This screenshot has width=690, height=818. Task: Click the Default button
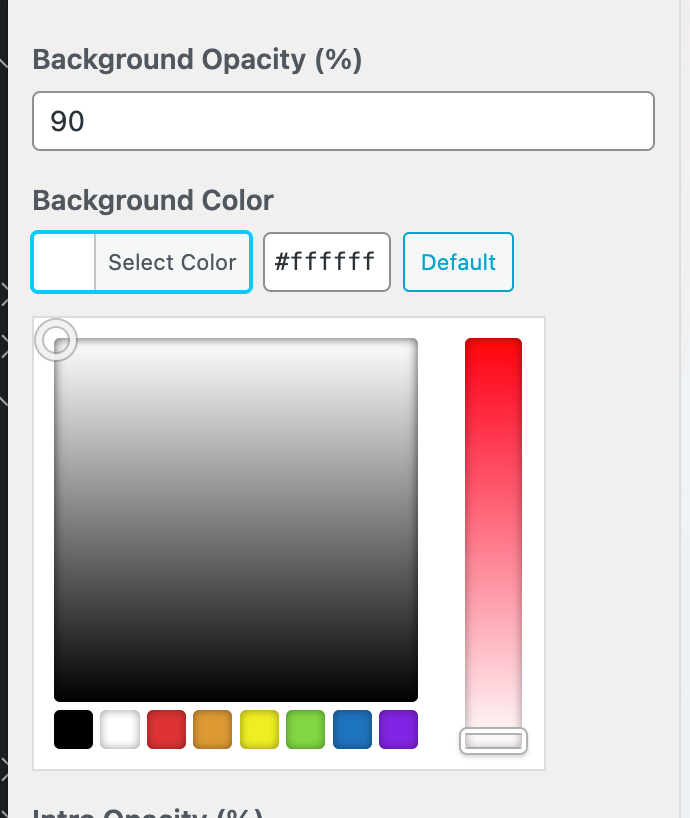458,262
